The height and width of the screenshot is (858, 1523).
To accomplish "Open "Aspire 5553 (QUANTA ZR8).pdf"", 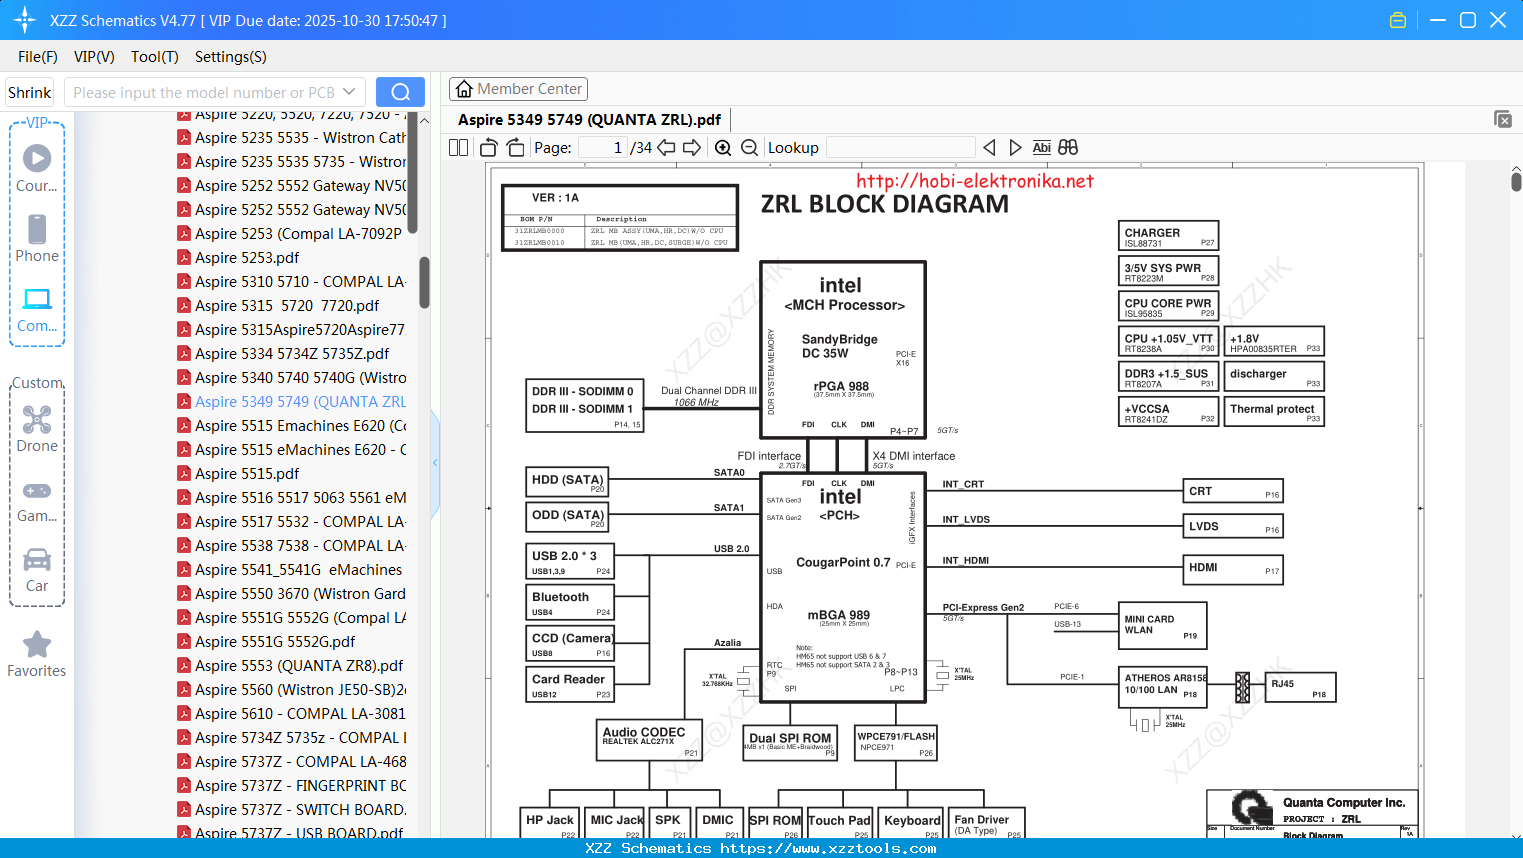I will pyautogui.click(x=291, y=666).
